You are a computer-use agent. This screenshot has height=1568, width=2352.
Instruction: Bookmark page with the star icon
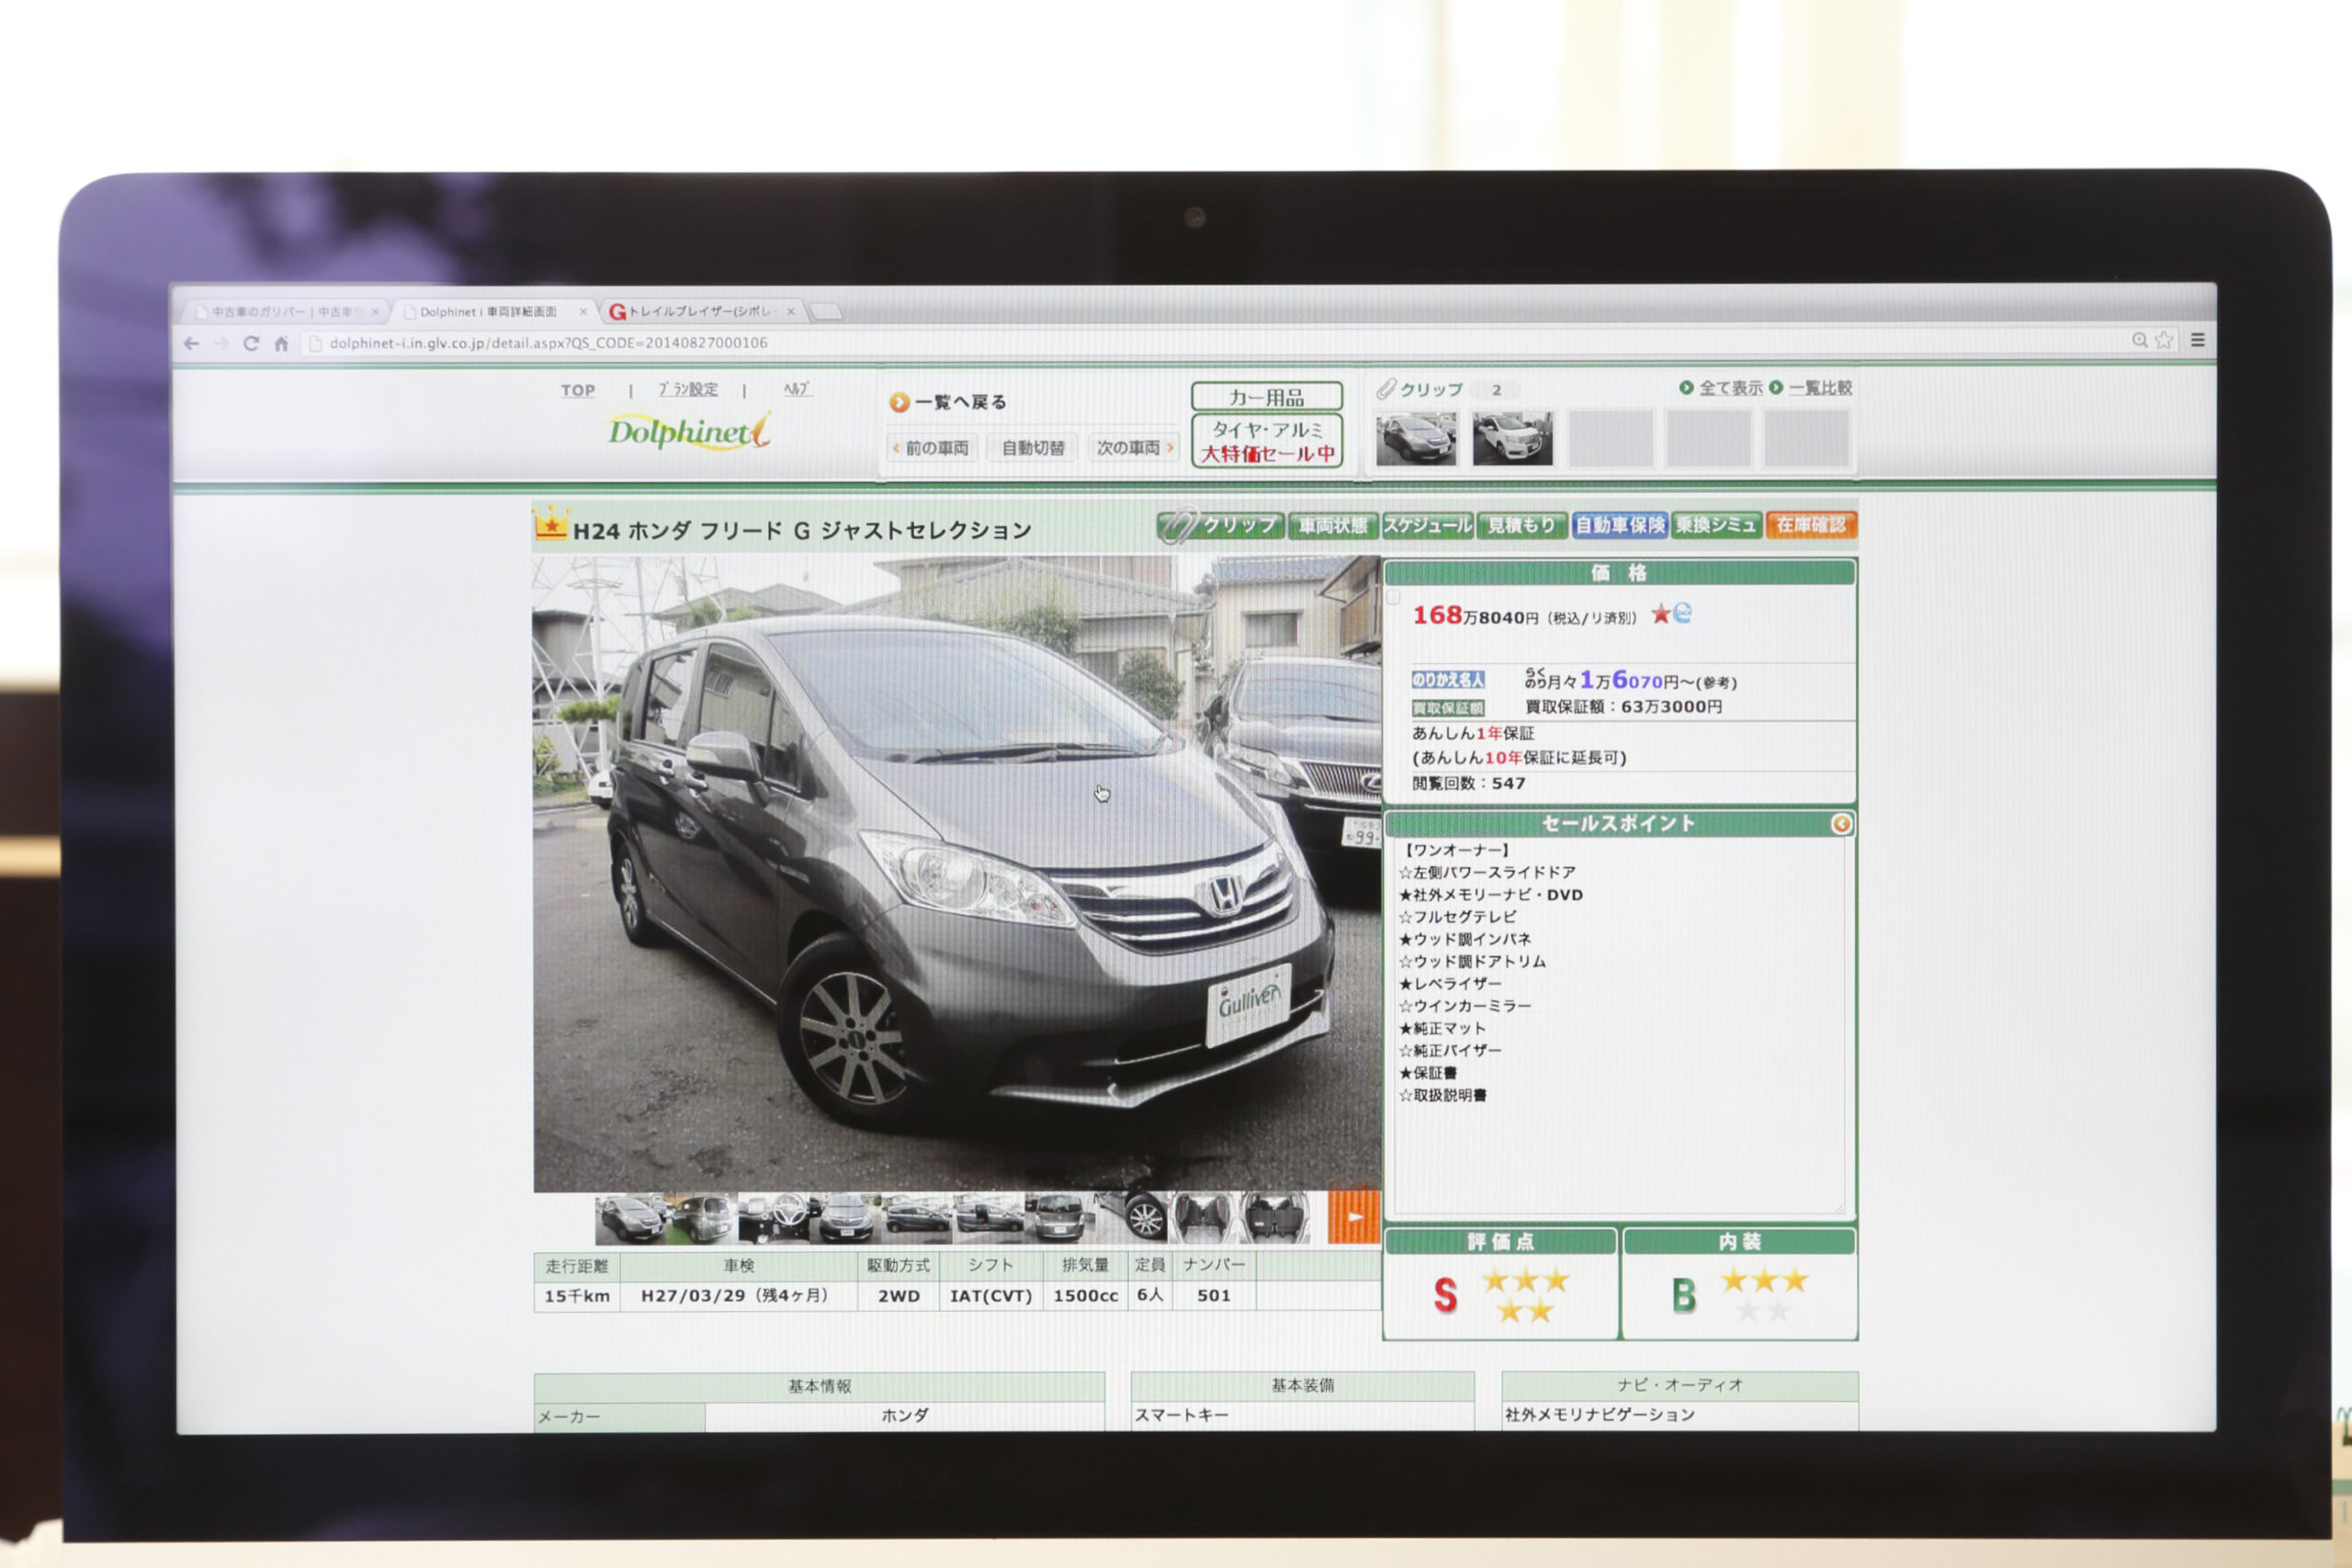pyautogui.click(x=2163, y=340)
